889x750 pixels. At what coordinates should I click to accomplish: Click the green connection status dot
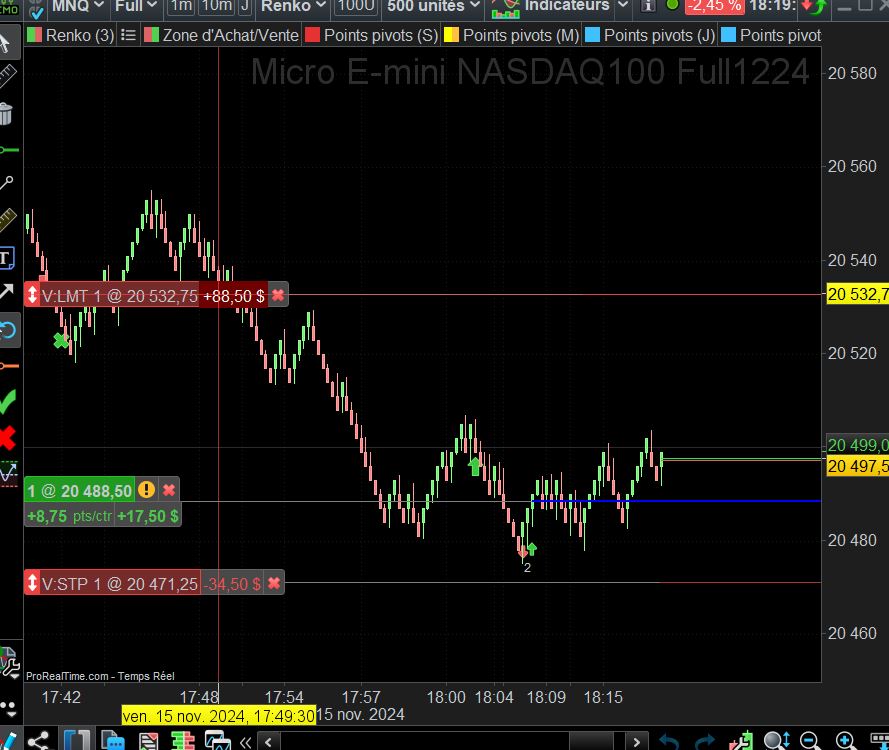pos(672,5)
